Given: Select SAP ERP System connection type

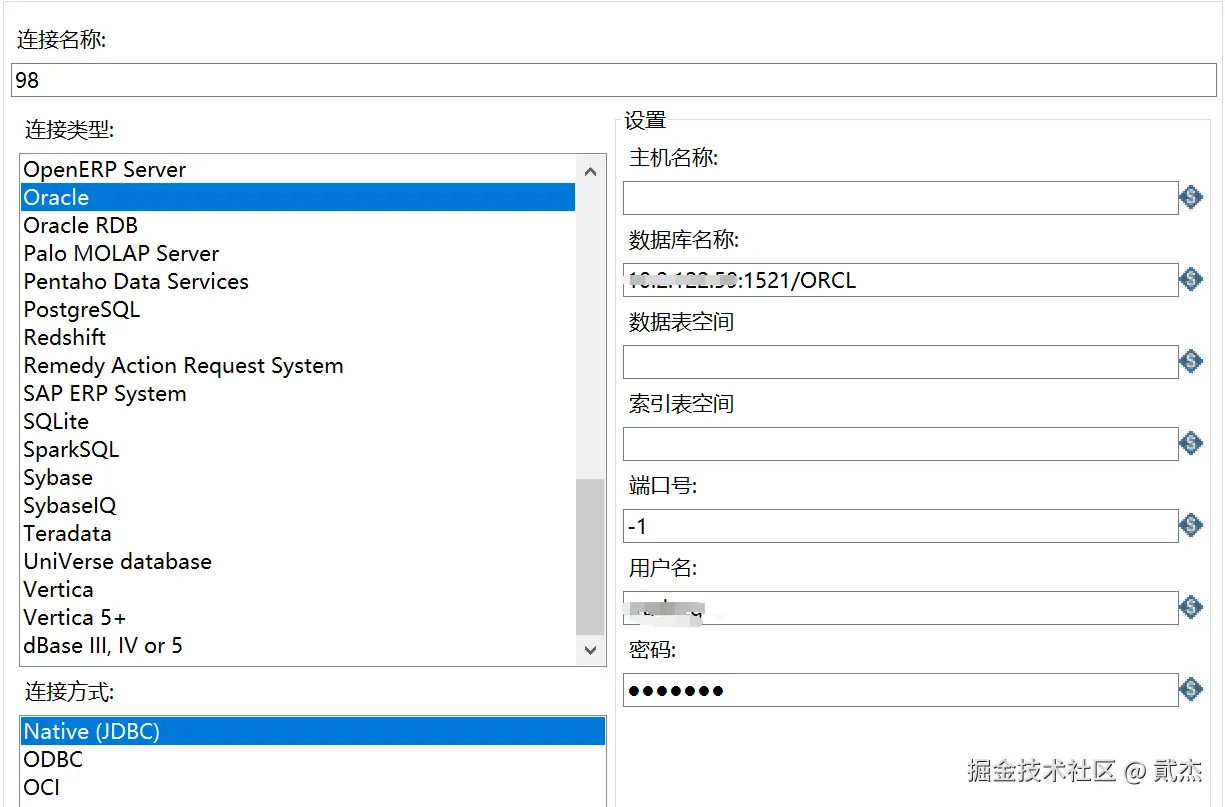Looking at the screenshot, I should coord(298,394).
